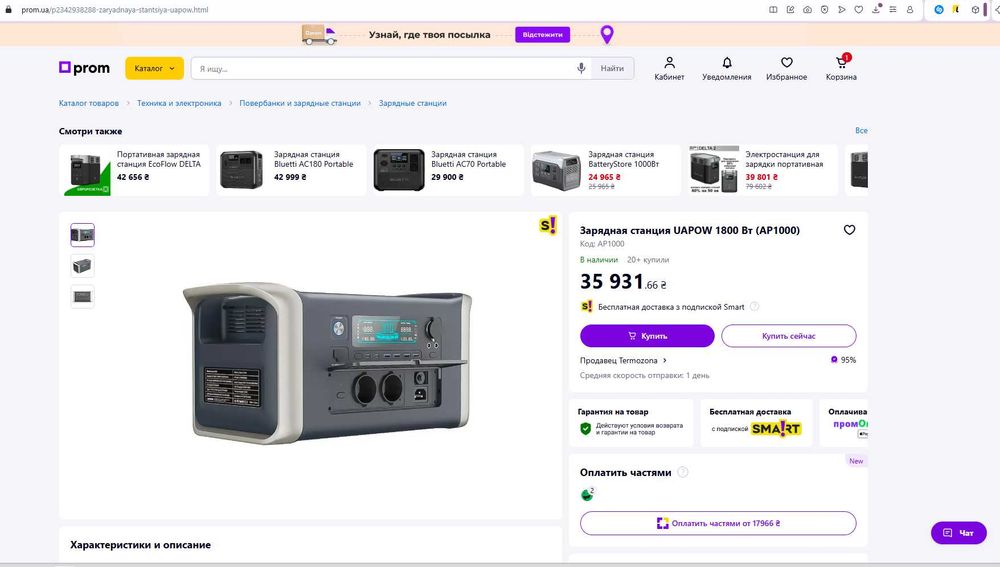Image resolution: width=1000 pixels, height=567 pixels.
Task: Click the site lock icon in address bar
Action: click(x=8, y=10)
